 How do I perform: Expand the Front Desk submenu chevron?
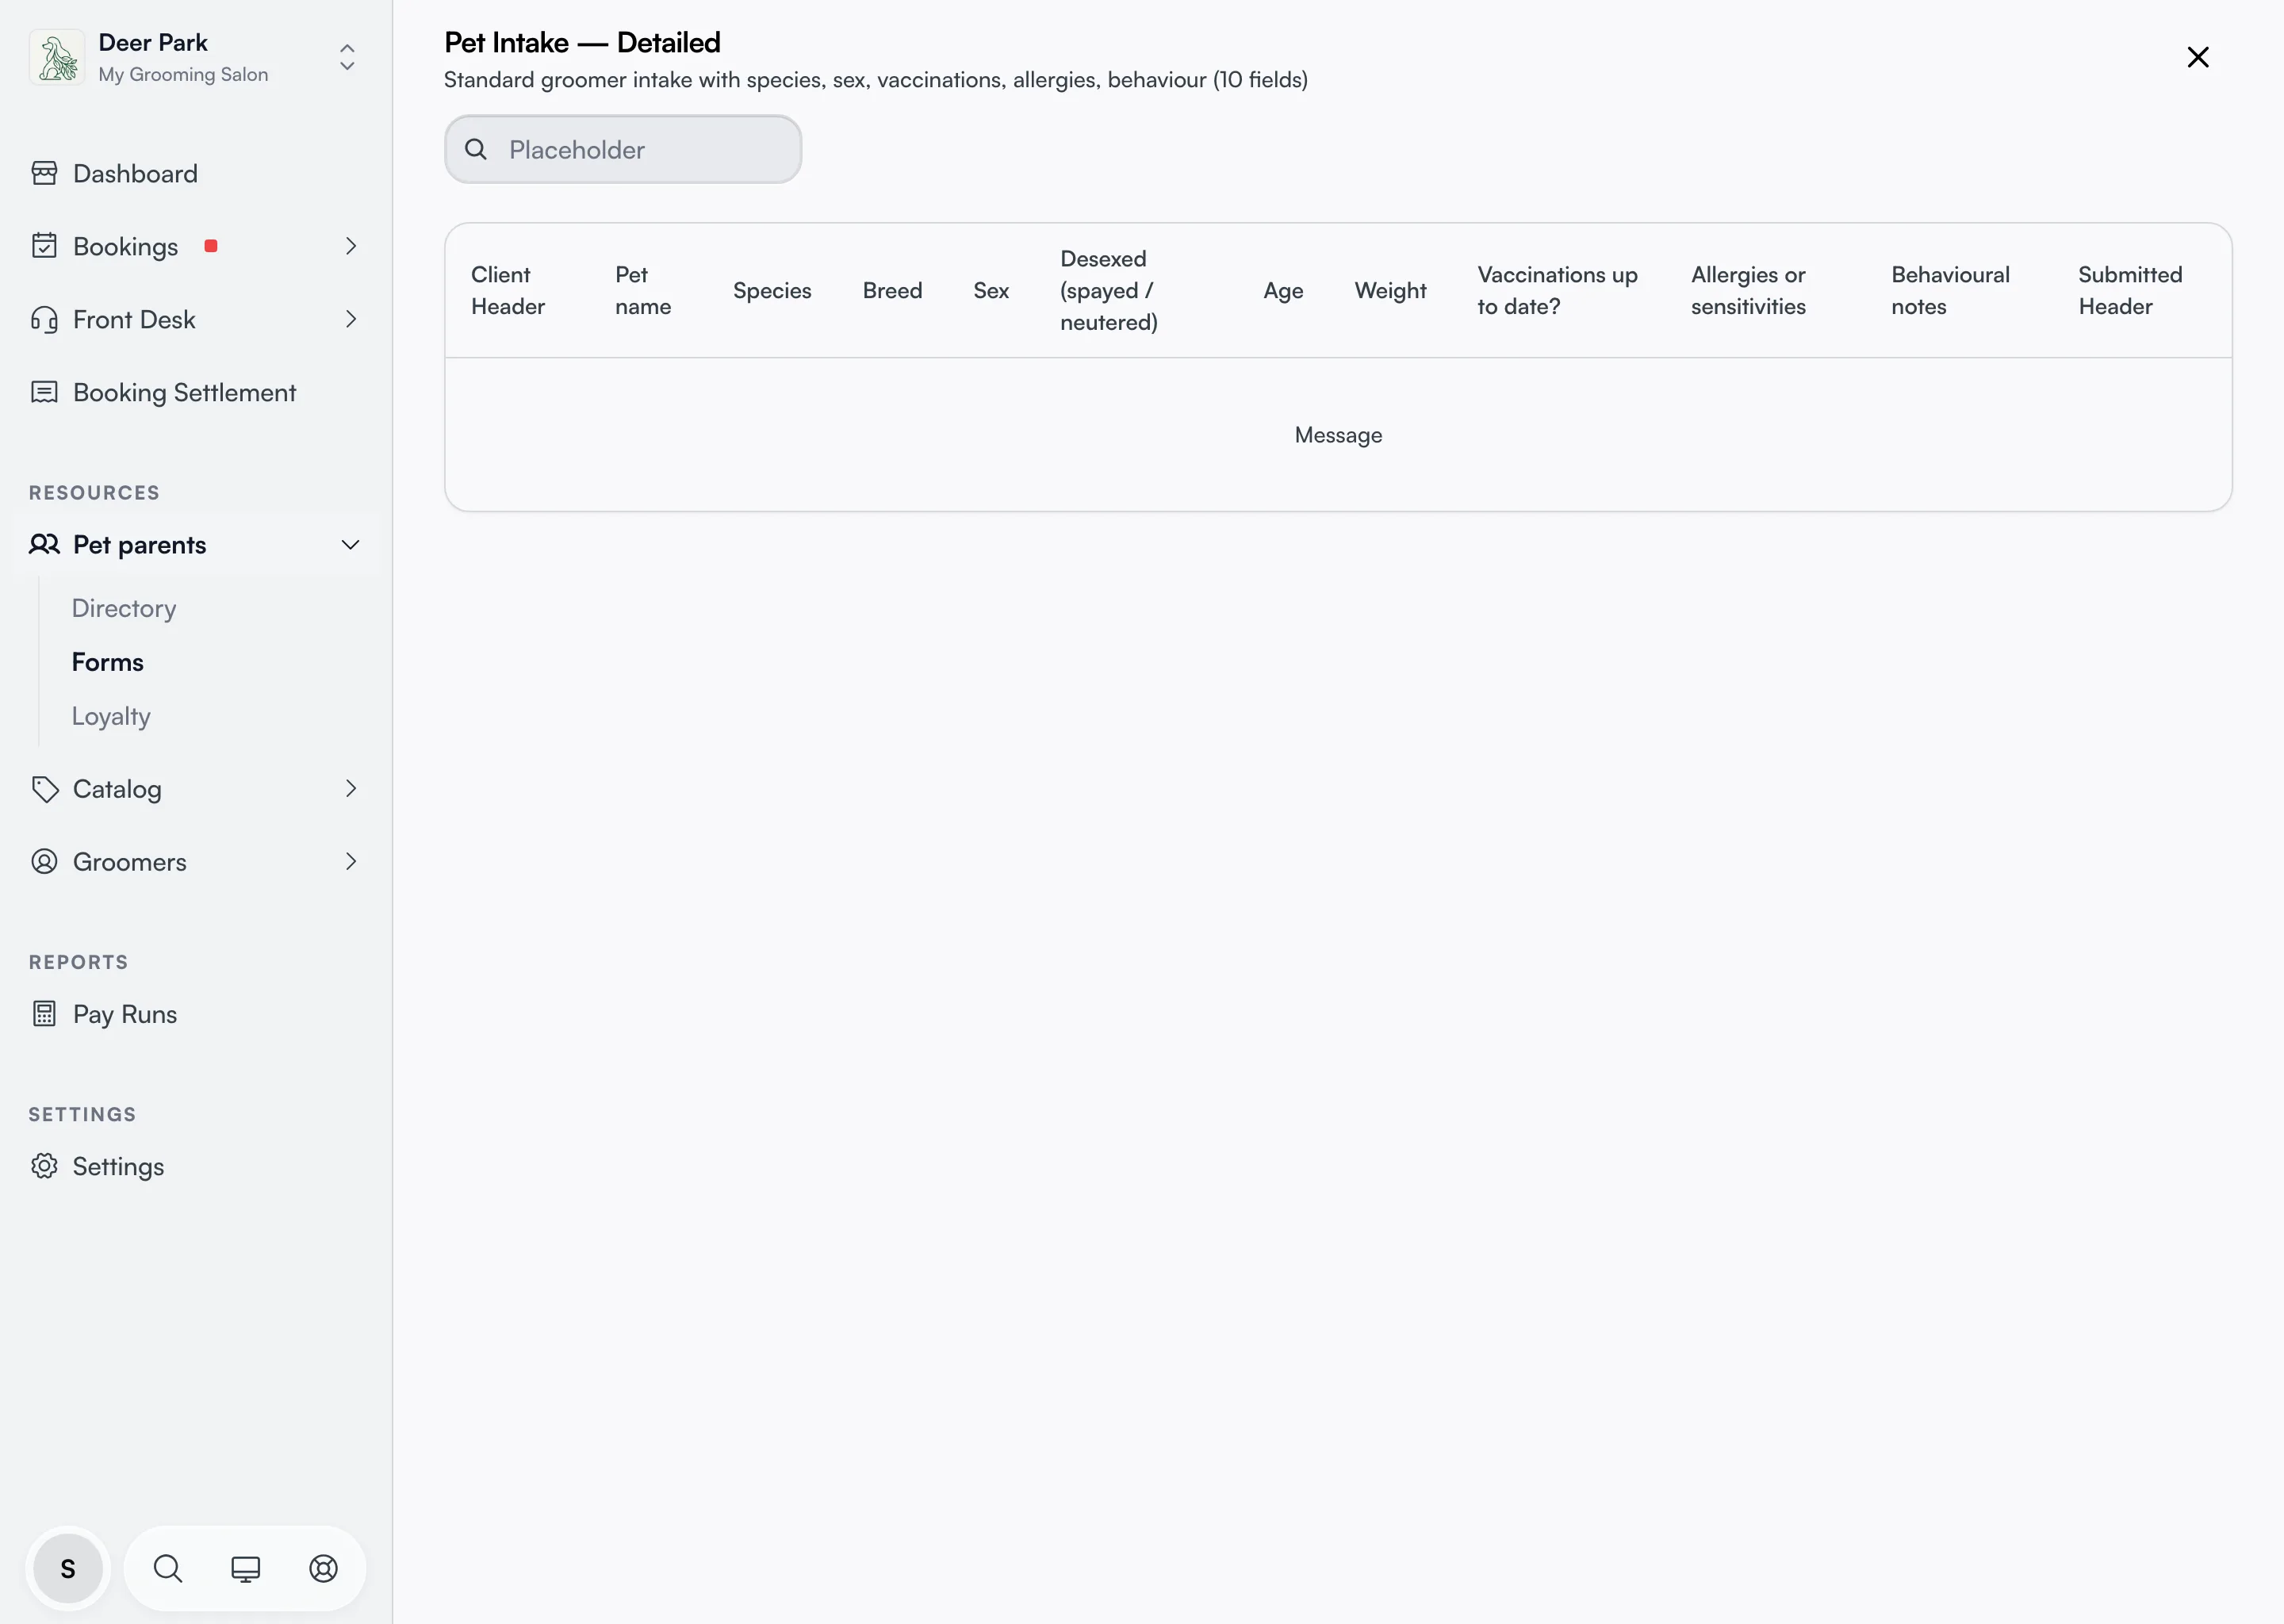pyautogui.click(x=350, y=319)
